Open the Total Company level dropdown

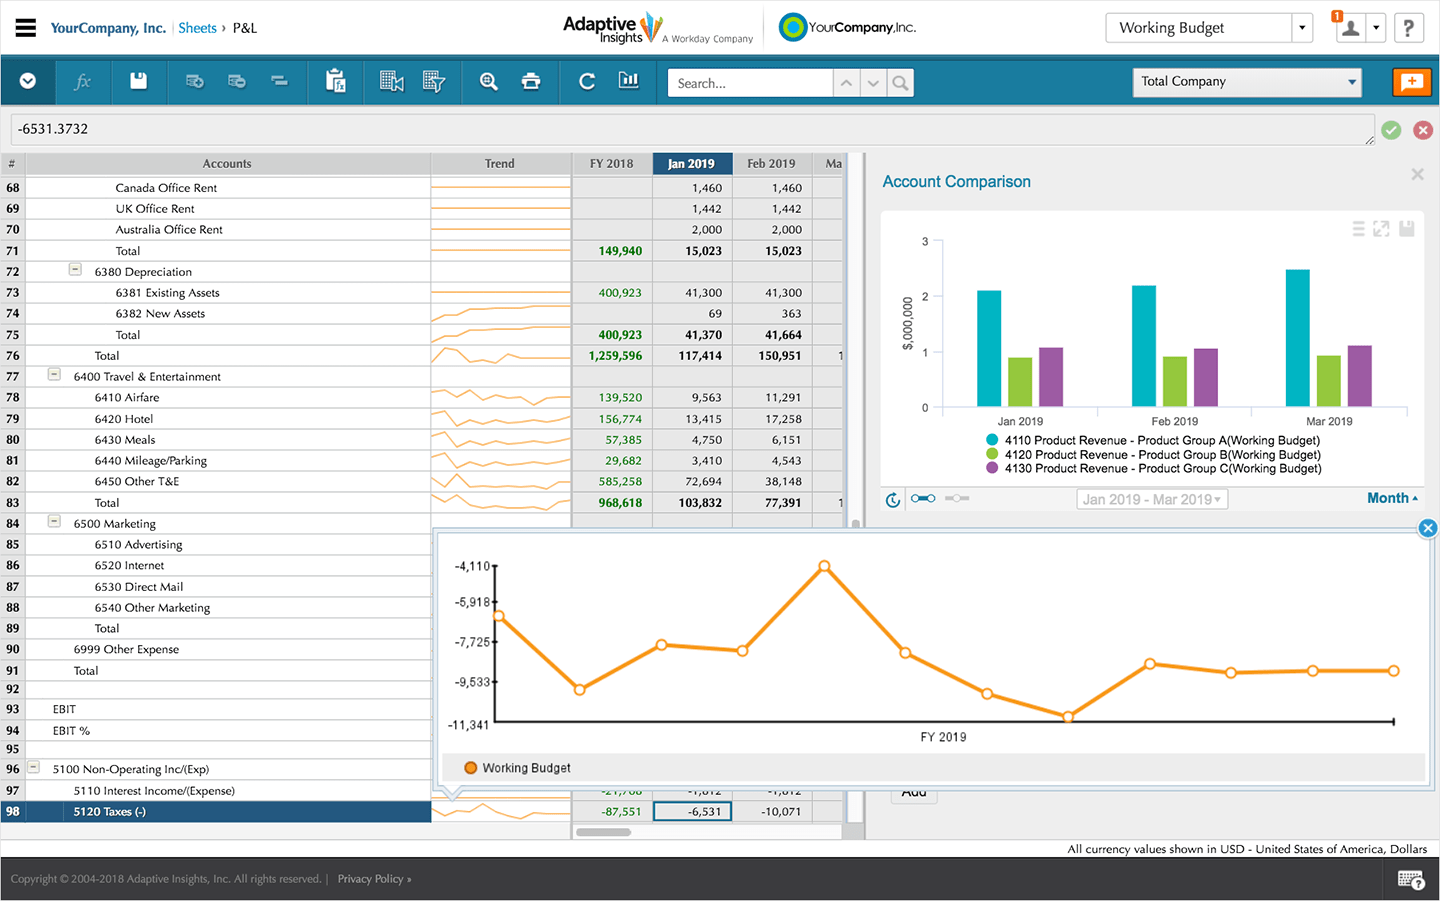click(x=1247, y=82)
